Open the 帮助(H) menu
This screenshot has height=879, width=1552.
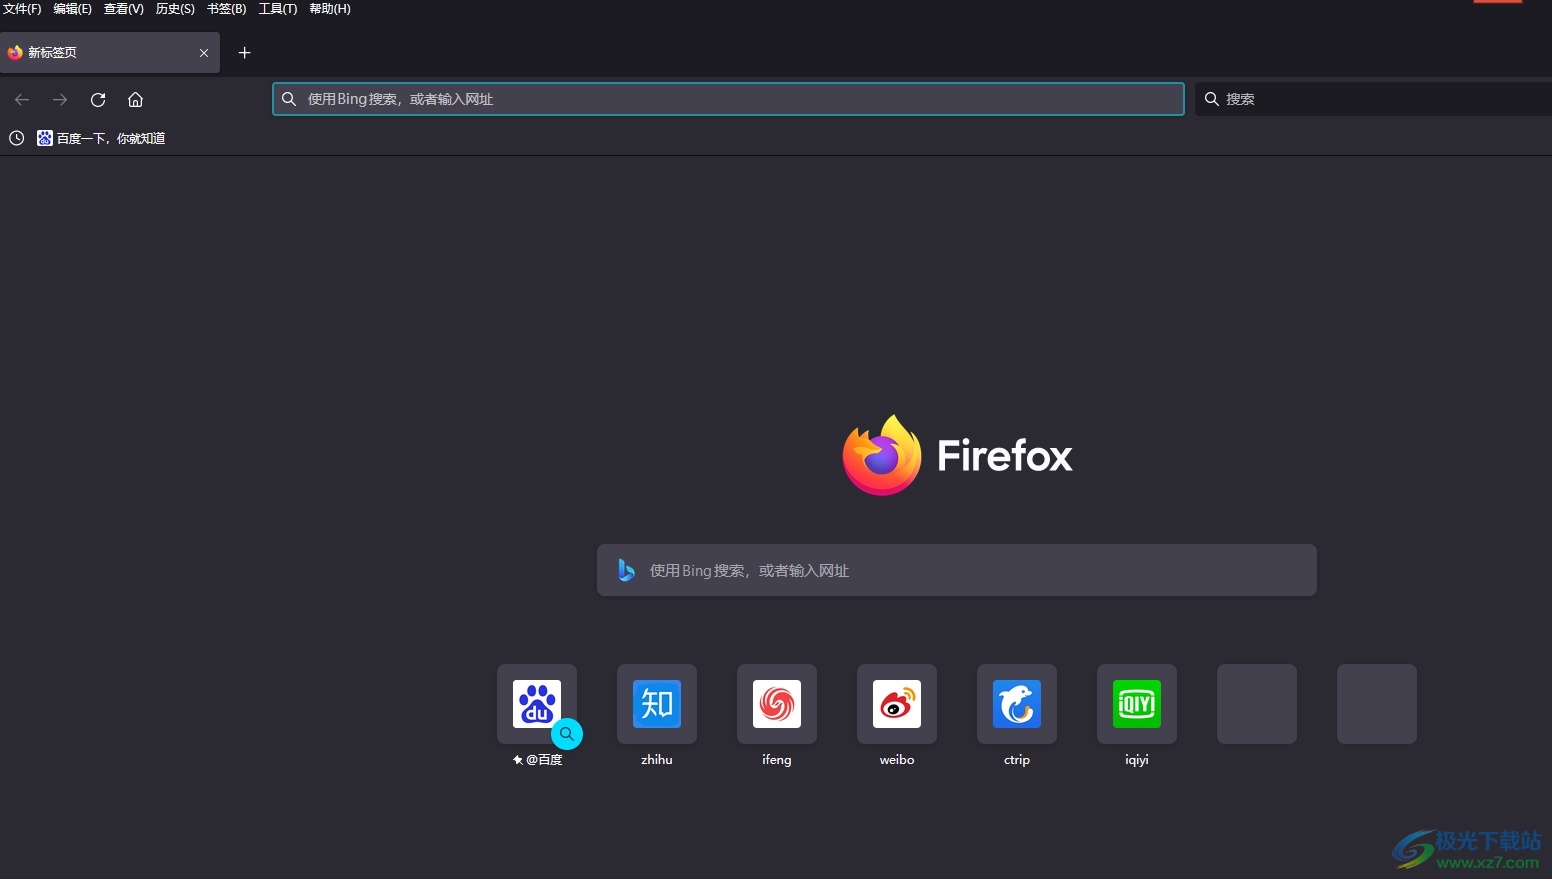click(330, 9)
